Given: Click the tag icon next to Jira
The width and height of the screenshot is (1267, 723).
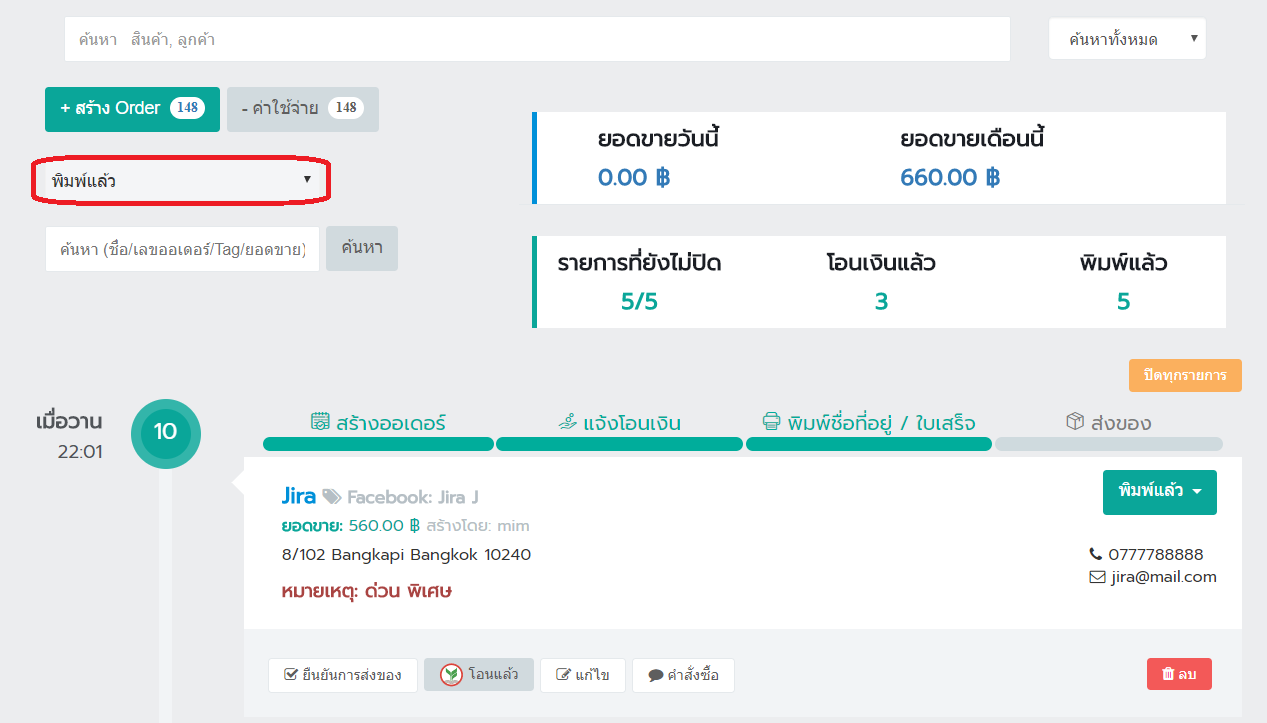Looking at the screenshot, I should click(332, 497).
